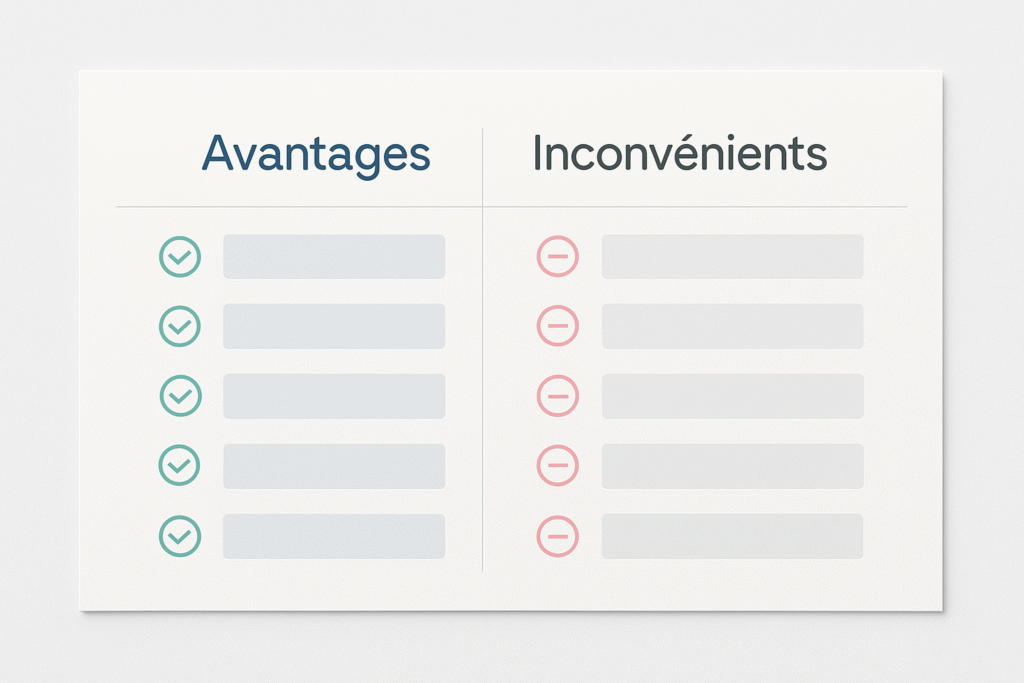Select the last Avantages placeholder bar
The width and height of the screenshot is (1024, 683).
pyautogui.click(x=334, y=536)
